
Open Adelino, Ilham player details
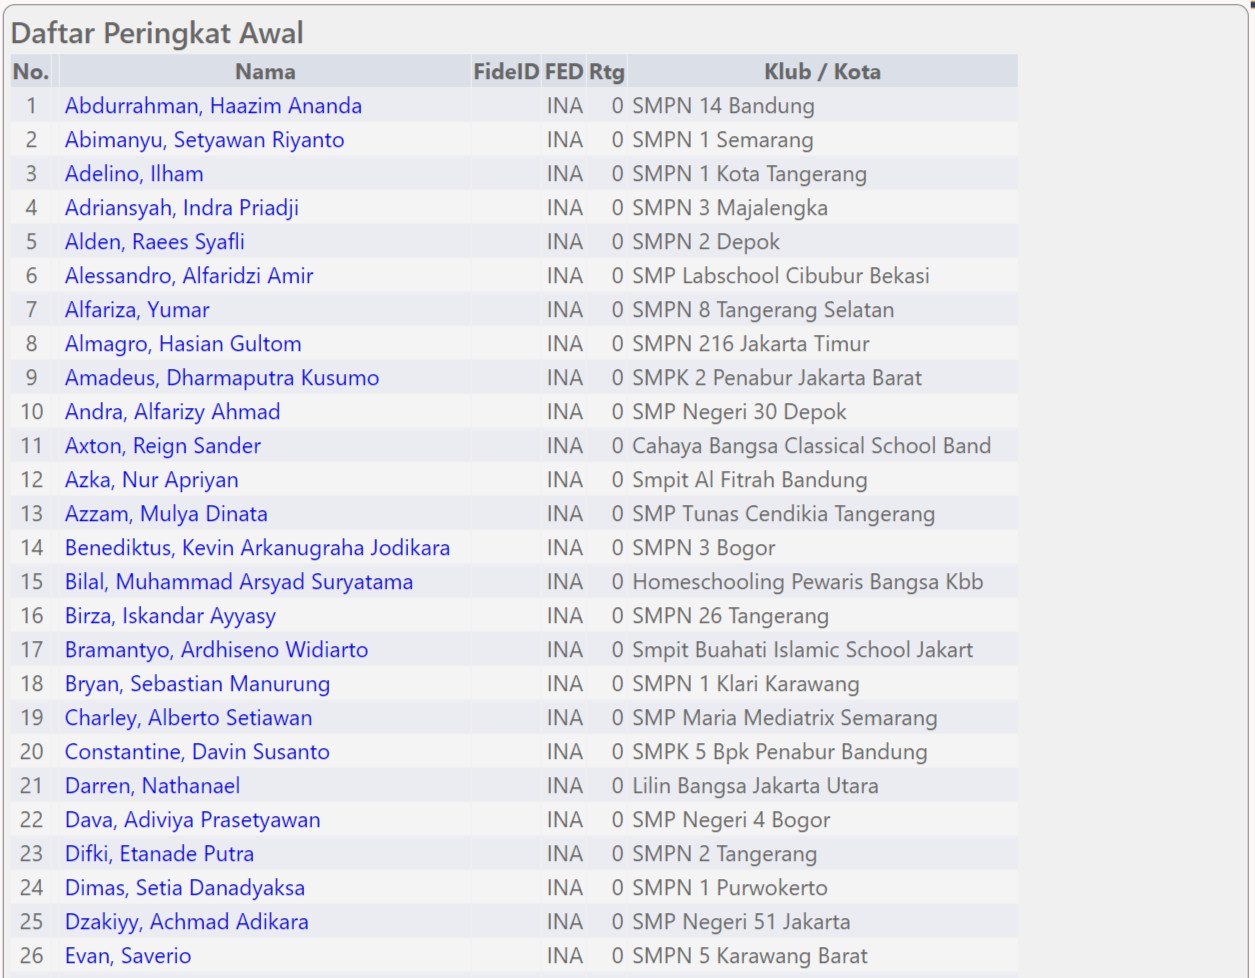134,174
